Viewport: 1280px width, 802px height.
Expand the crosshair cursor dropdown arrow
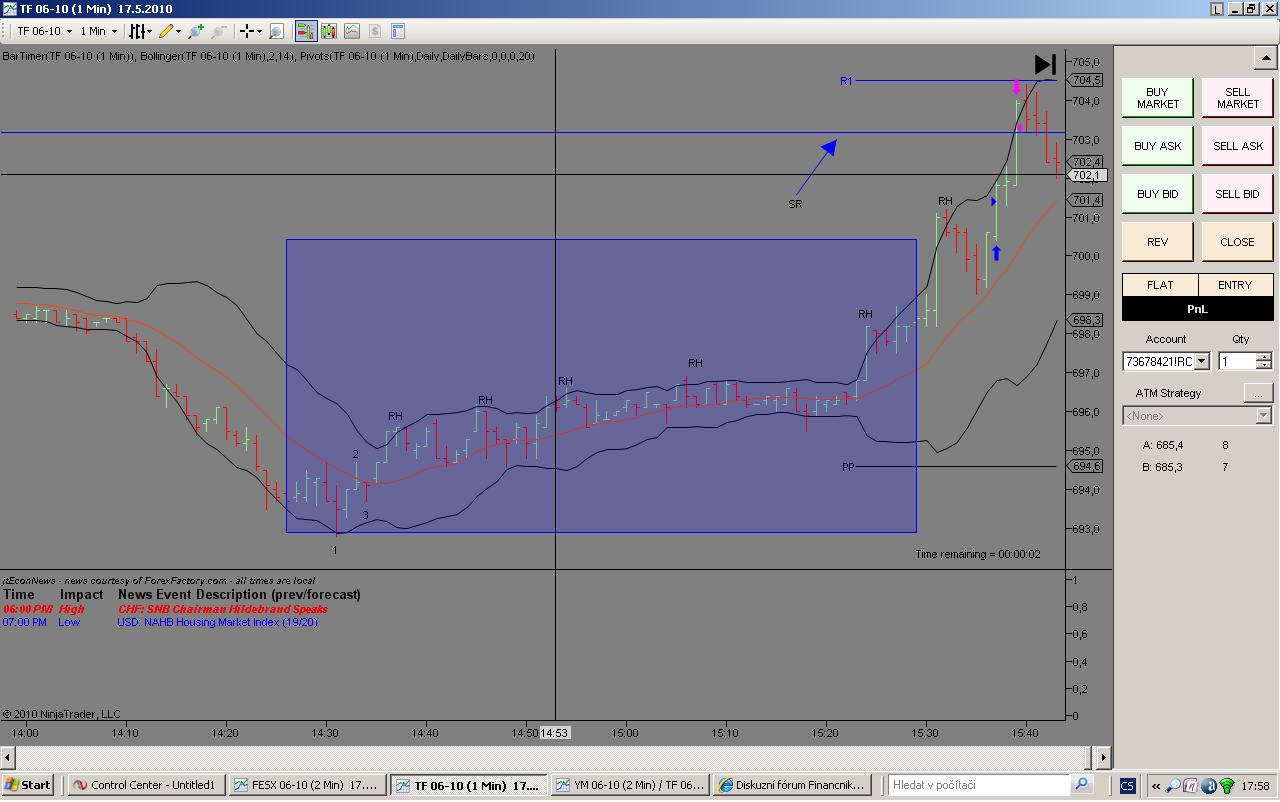click(x=259, y=31)
